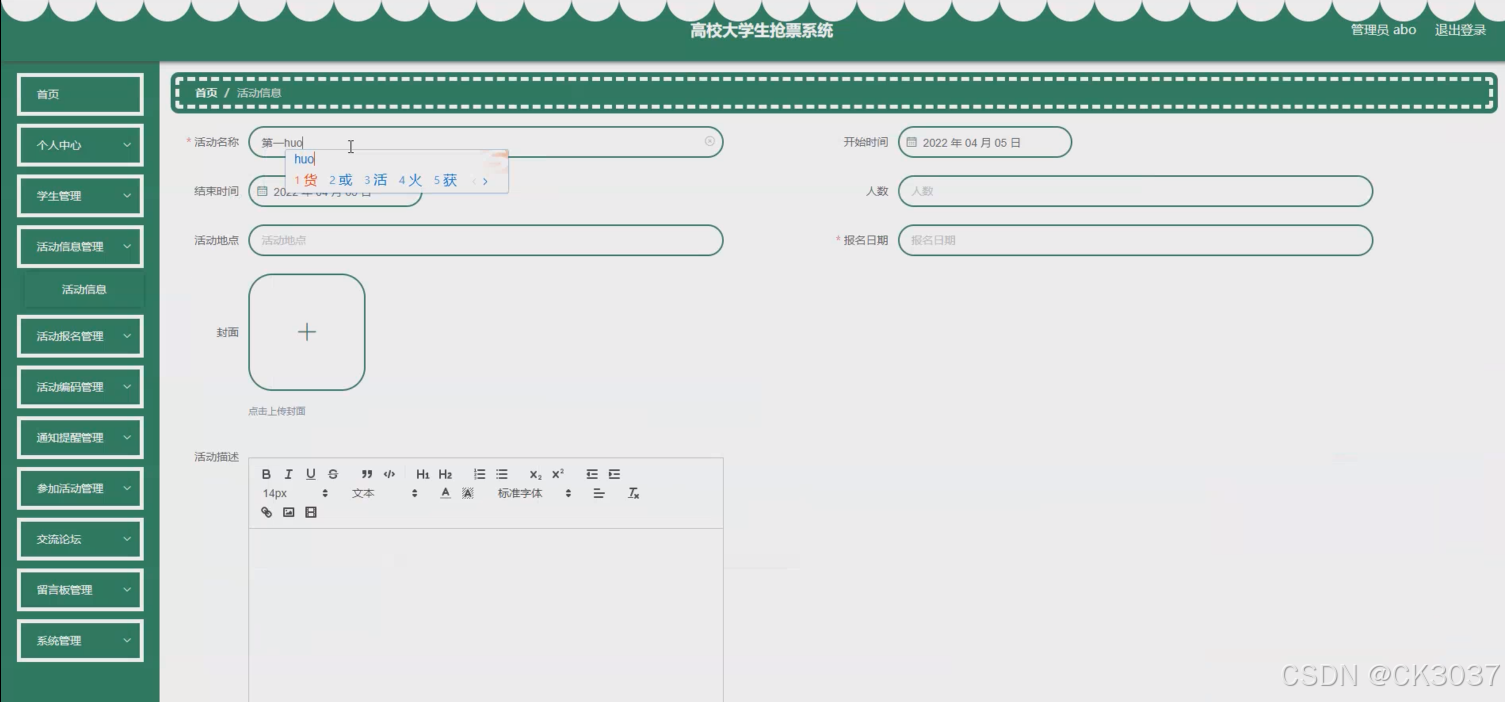This screenshot has height=702, width=1505.
Task: Open the 开始时间 date picker field
Action: 985,142
